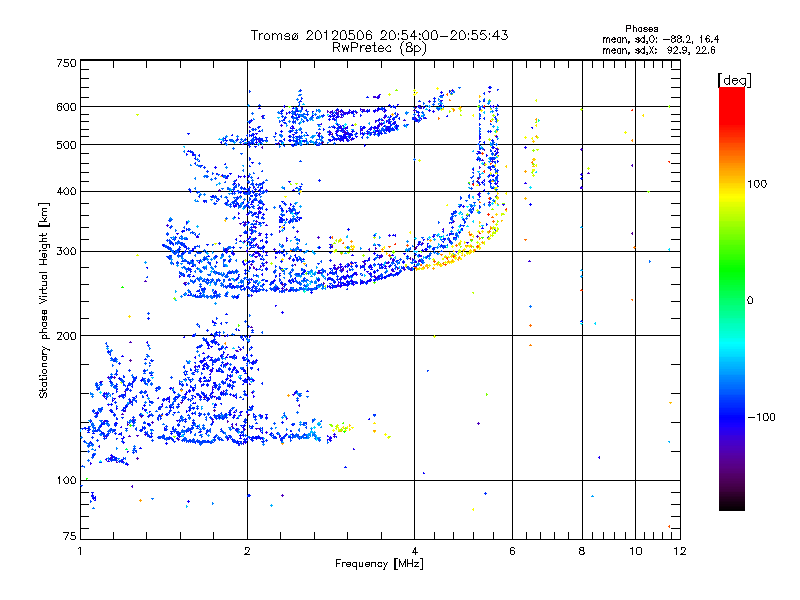800x600 pixels.
Task: Click the x-axis tick label '12'
Action: pos(680,551)
